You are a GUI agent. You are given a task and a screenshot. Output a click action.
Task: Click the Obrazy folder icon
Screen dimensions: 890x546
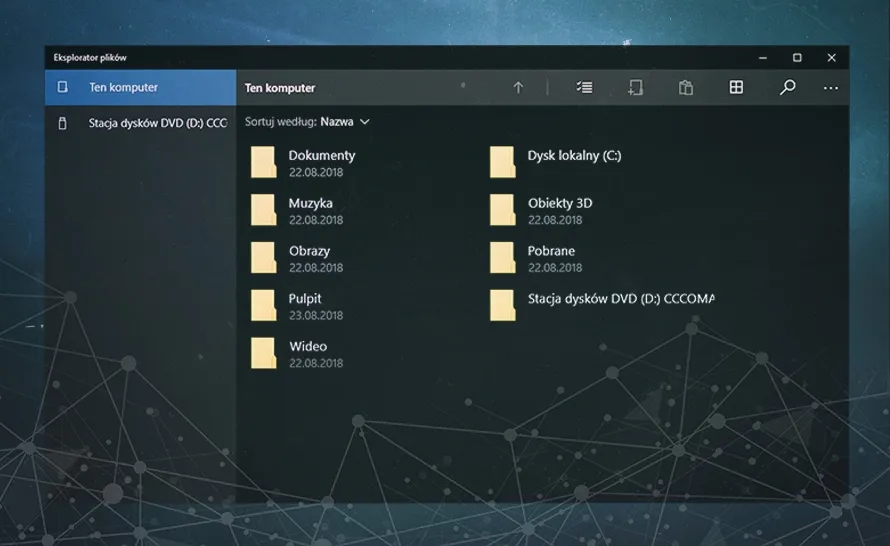[263, 258]
